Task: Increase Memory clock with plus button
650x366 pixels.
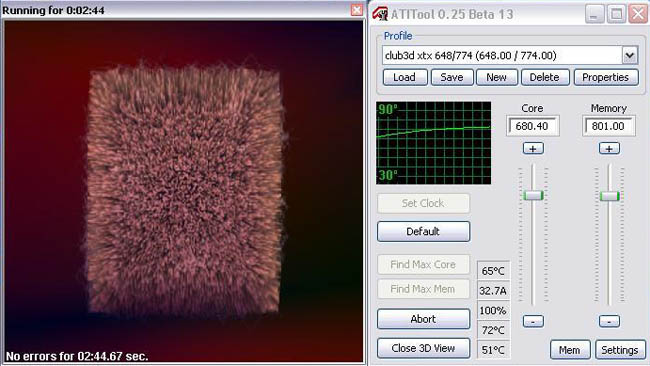Action: pyautogui.click(x=609, y=148)
